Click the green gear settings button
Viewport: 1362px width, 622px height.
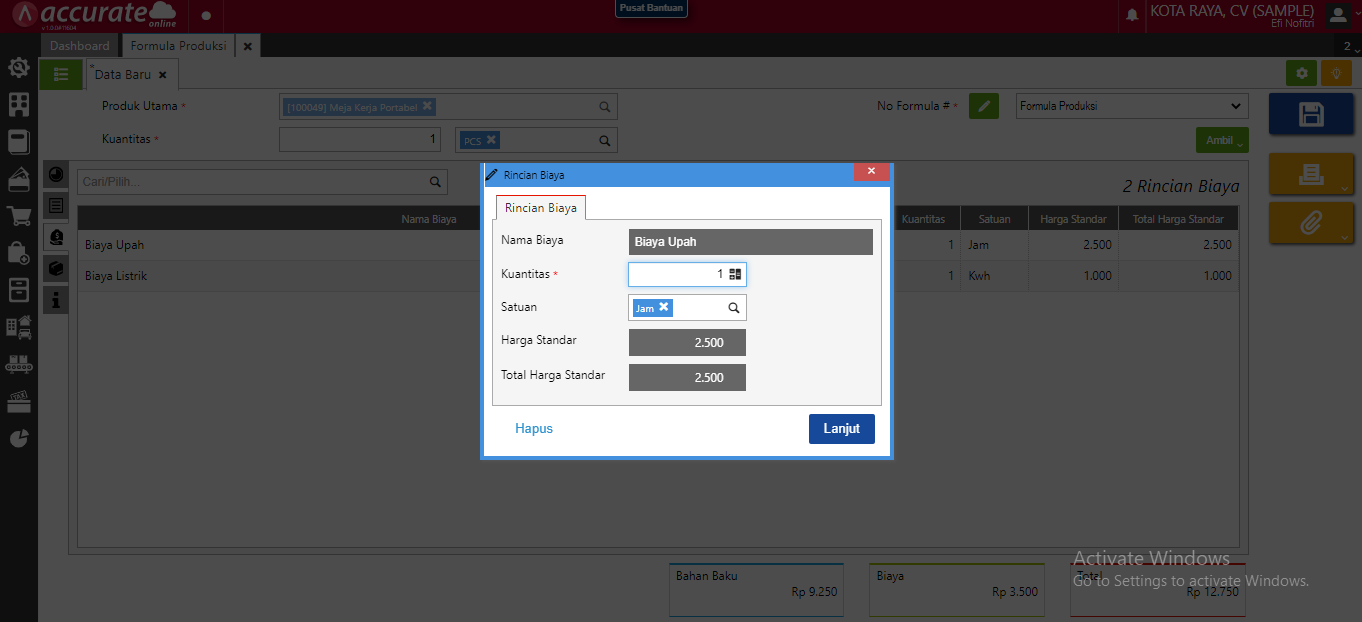(1301, 73)
